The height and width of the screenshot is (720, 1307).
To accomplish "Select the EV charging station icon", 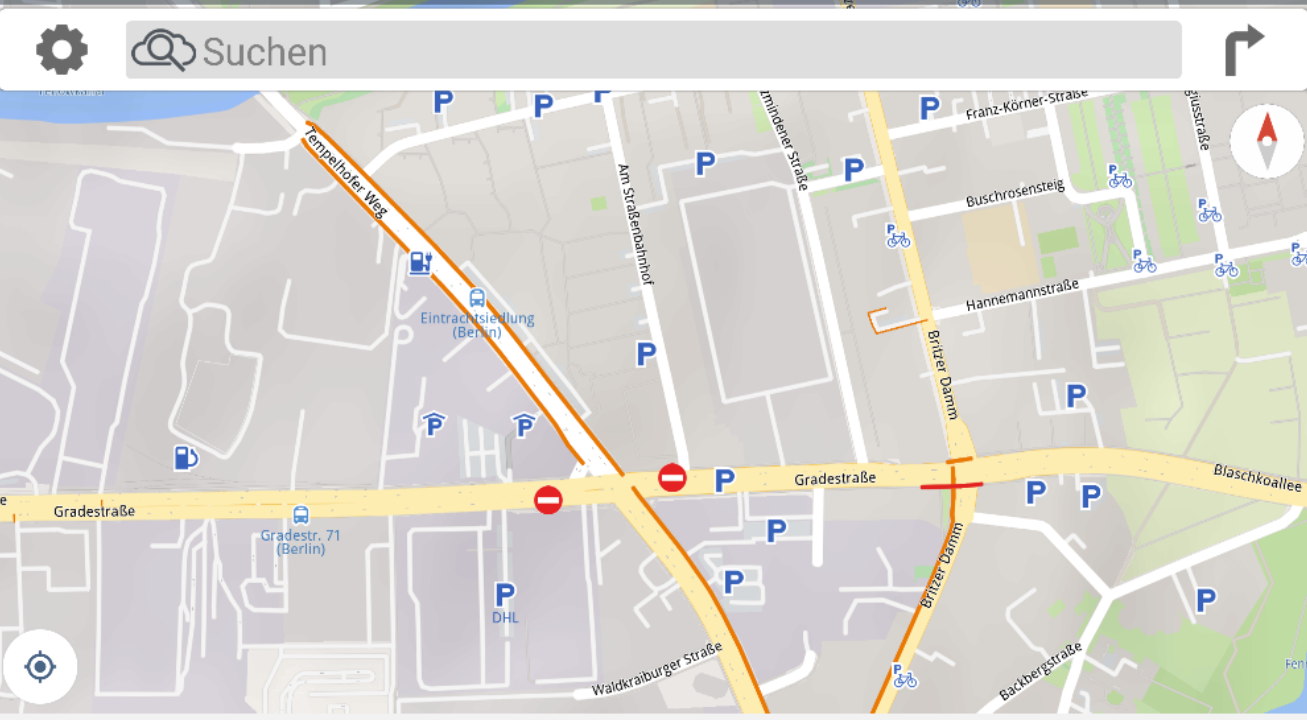I will pos(420,263).
